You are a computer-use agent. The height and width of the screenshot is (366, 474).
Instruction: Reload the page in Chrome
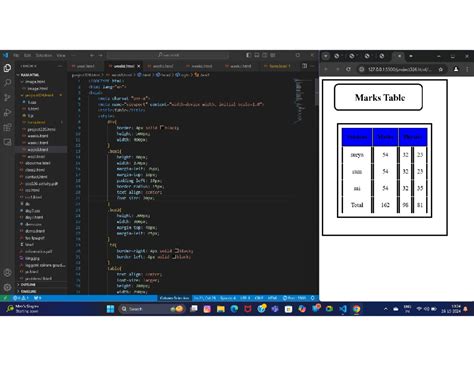coord(348,69)
